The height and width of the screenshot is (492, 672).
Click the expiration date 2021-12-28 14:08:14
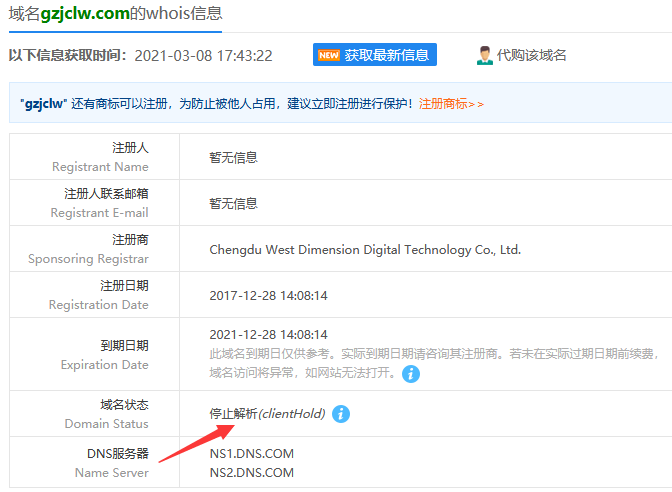[x=268, y=334]
